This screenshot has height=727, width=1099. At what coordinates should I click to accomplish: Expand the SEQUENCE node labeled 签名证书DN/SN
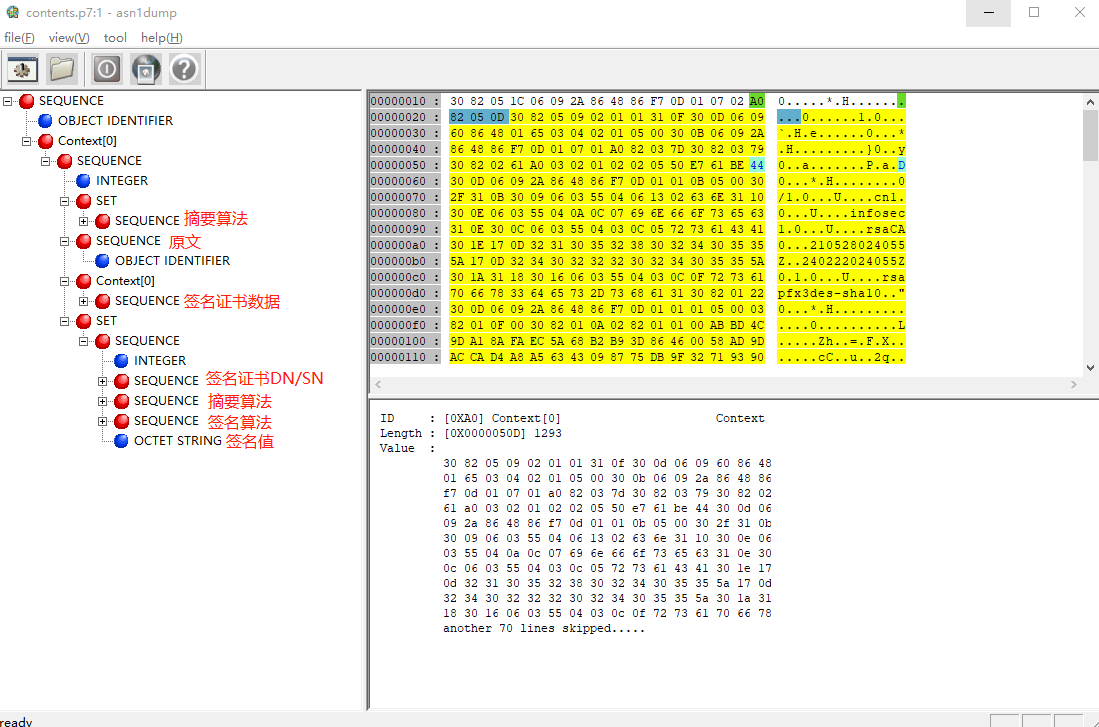click(x=102, y=381)
